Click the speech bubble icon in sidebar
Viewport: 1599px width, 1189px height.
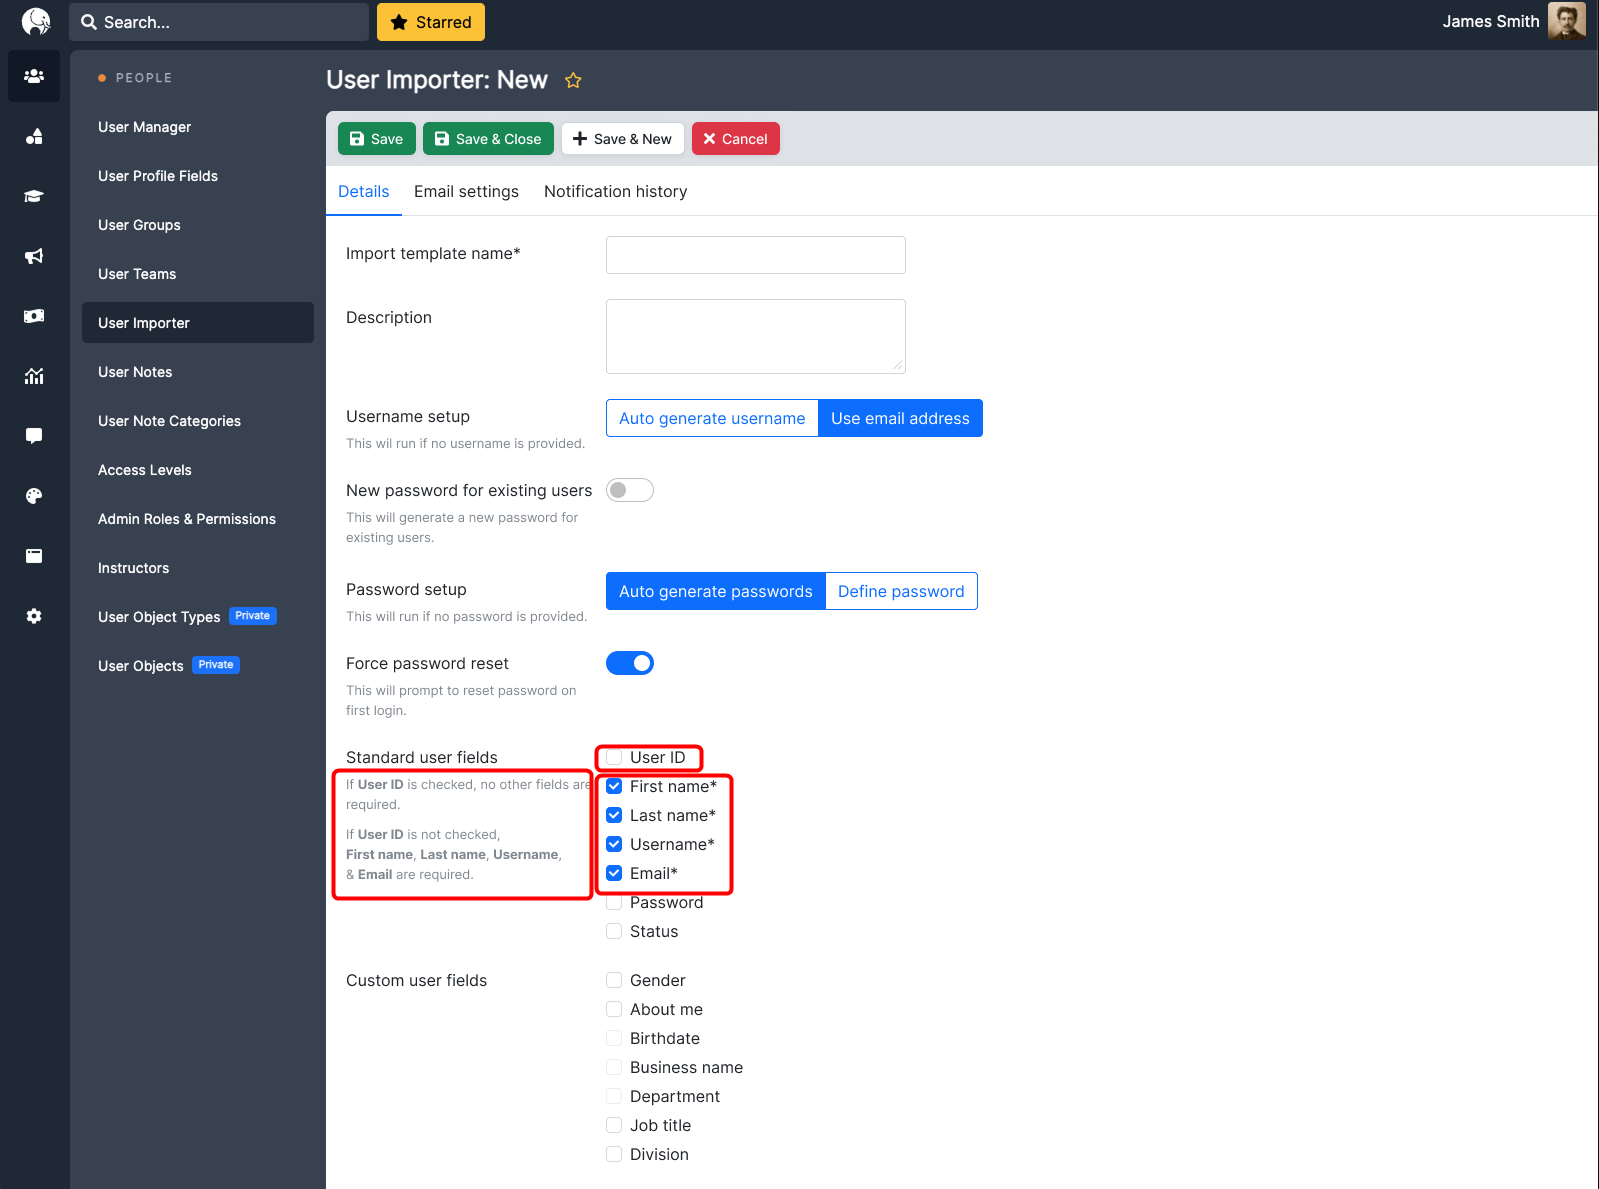point(34,436)
